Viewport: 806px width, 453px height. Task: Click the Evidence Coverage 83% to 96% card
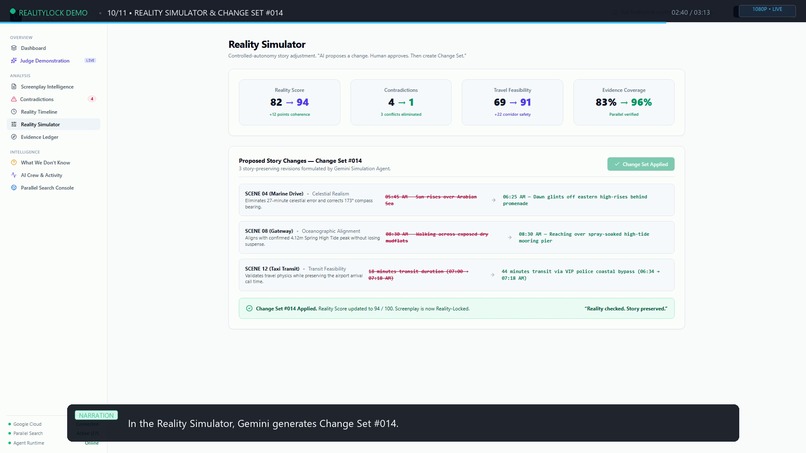[x=624, y=102]
